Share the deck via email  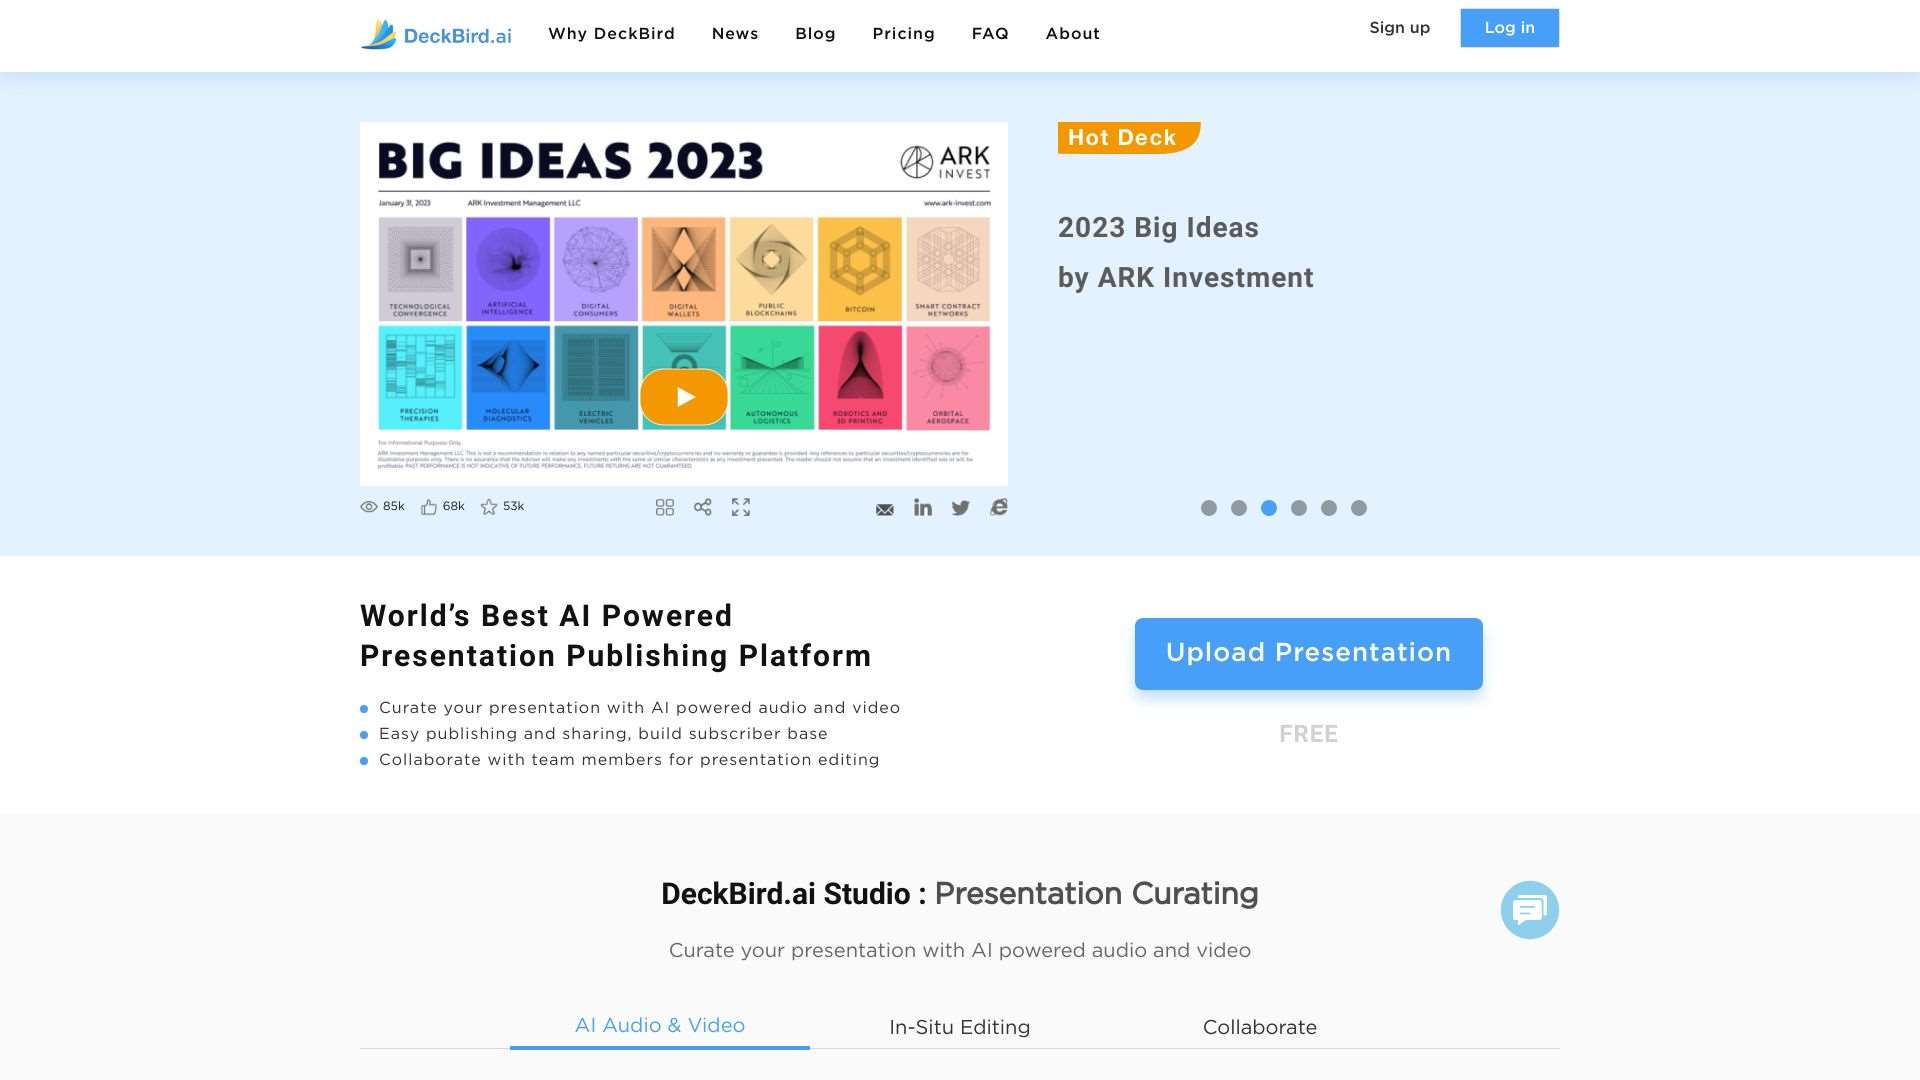[884, 509]
